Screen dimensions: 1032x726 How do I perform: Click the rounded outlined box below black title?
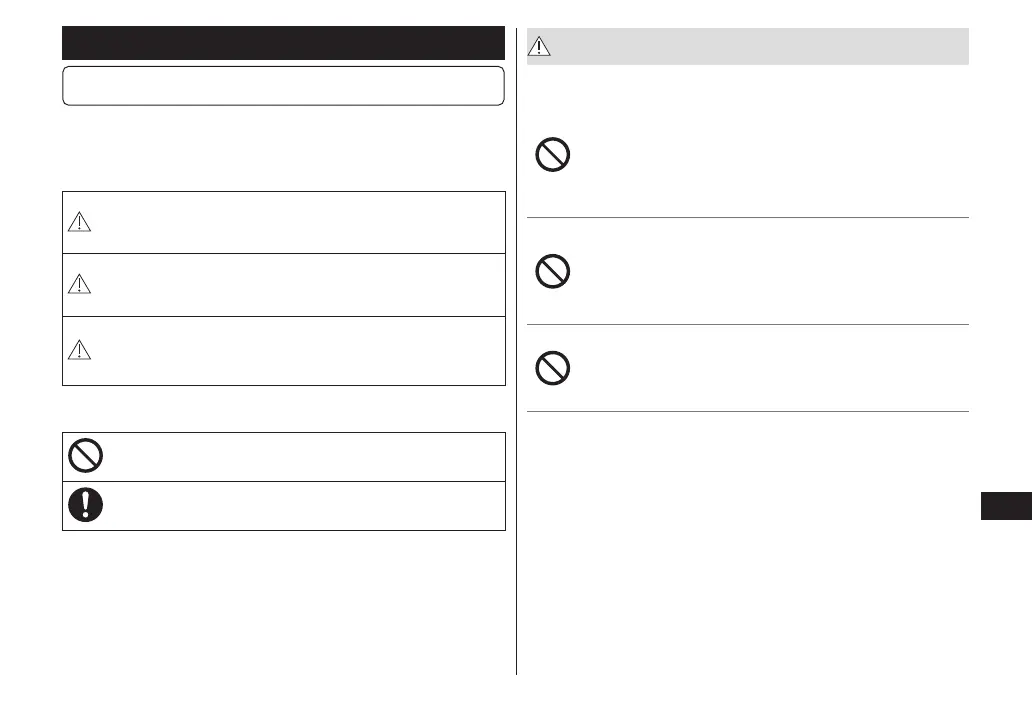point(283,86)
